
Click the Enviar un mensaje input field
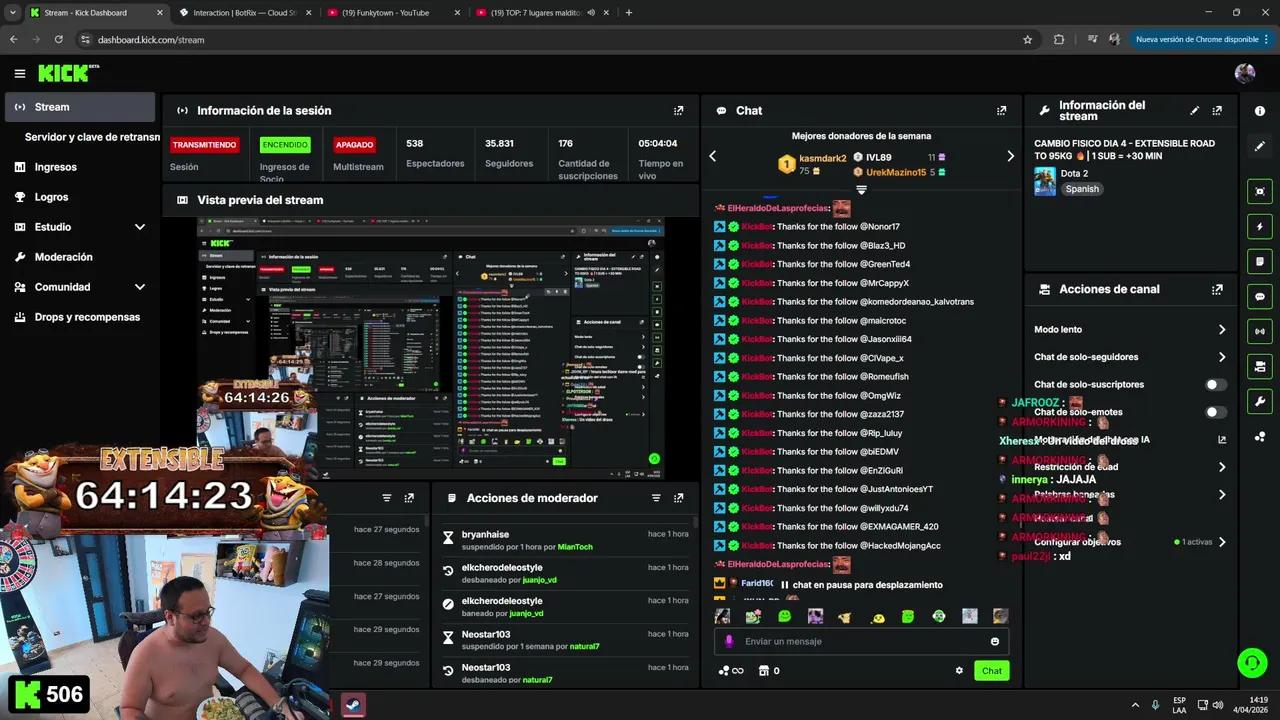pos(850,641)
